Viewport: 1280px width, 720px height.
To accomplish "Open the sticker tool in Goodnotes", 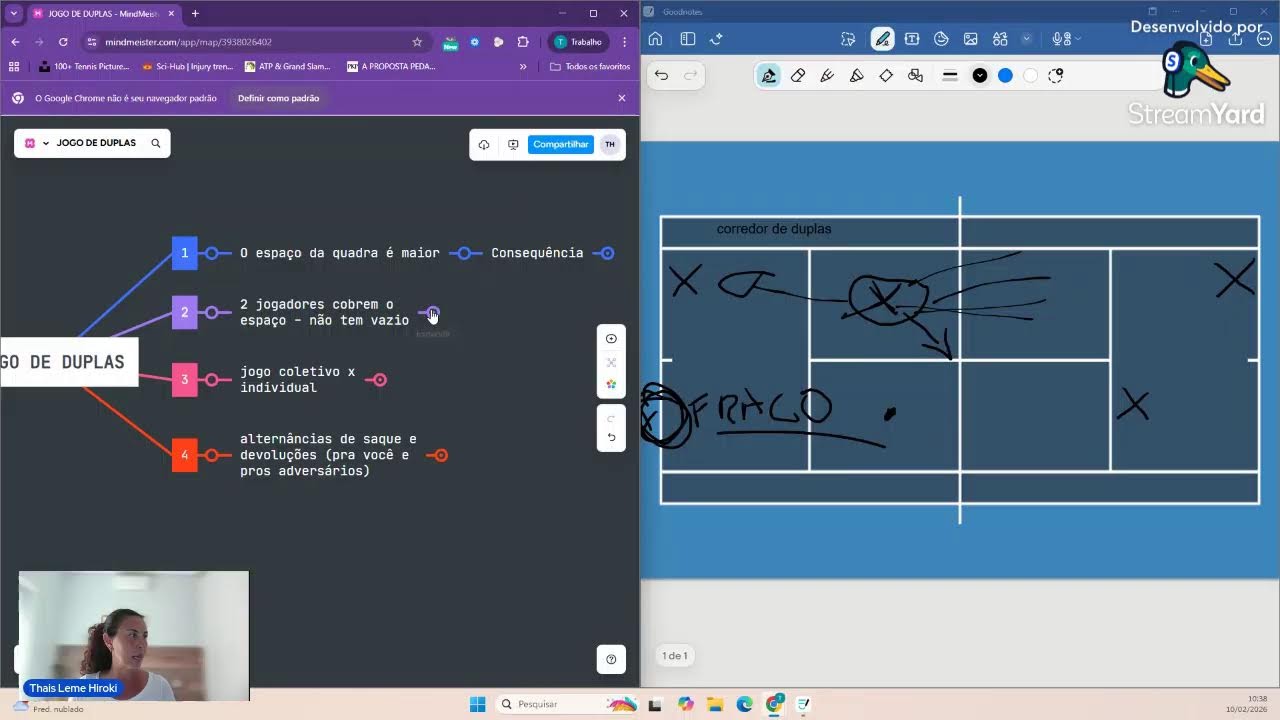I will tap(941, 39).
